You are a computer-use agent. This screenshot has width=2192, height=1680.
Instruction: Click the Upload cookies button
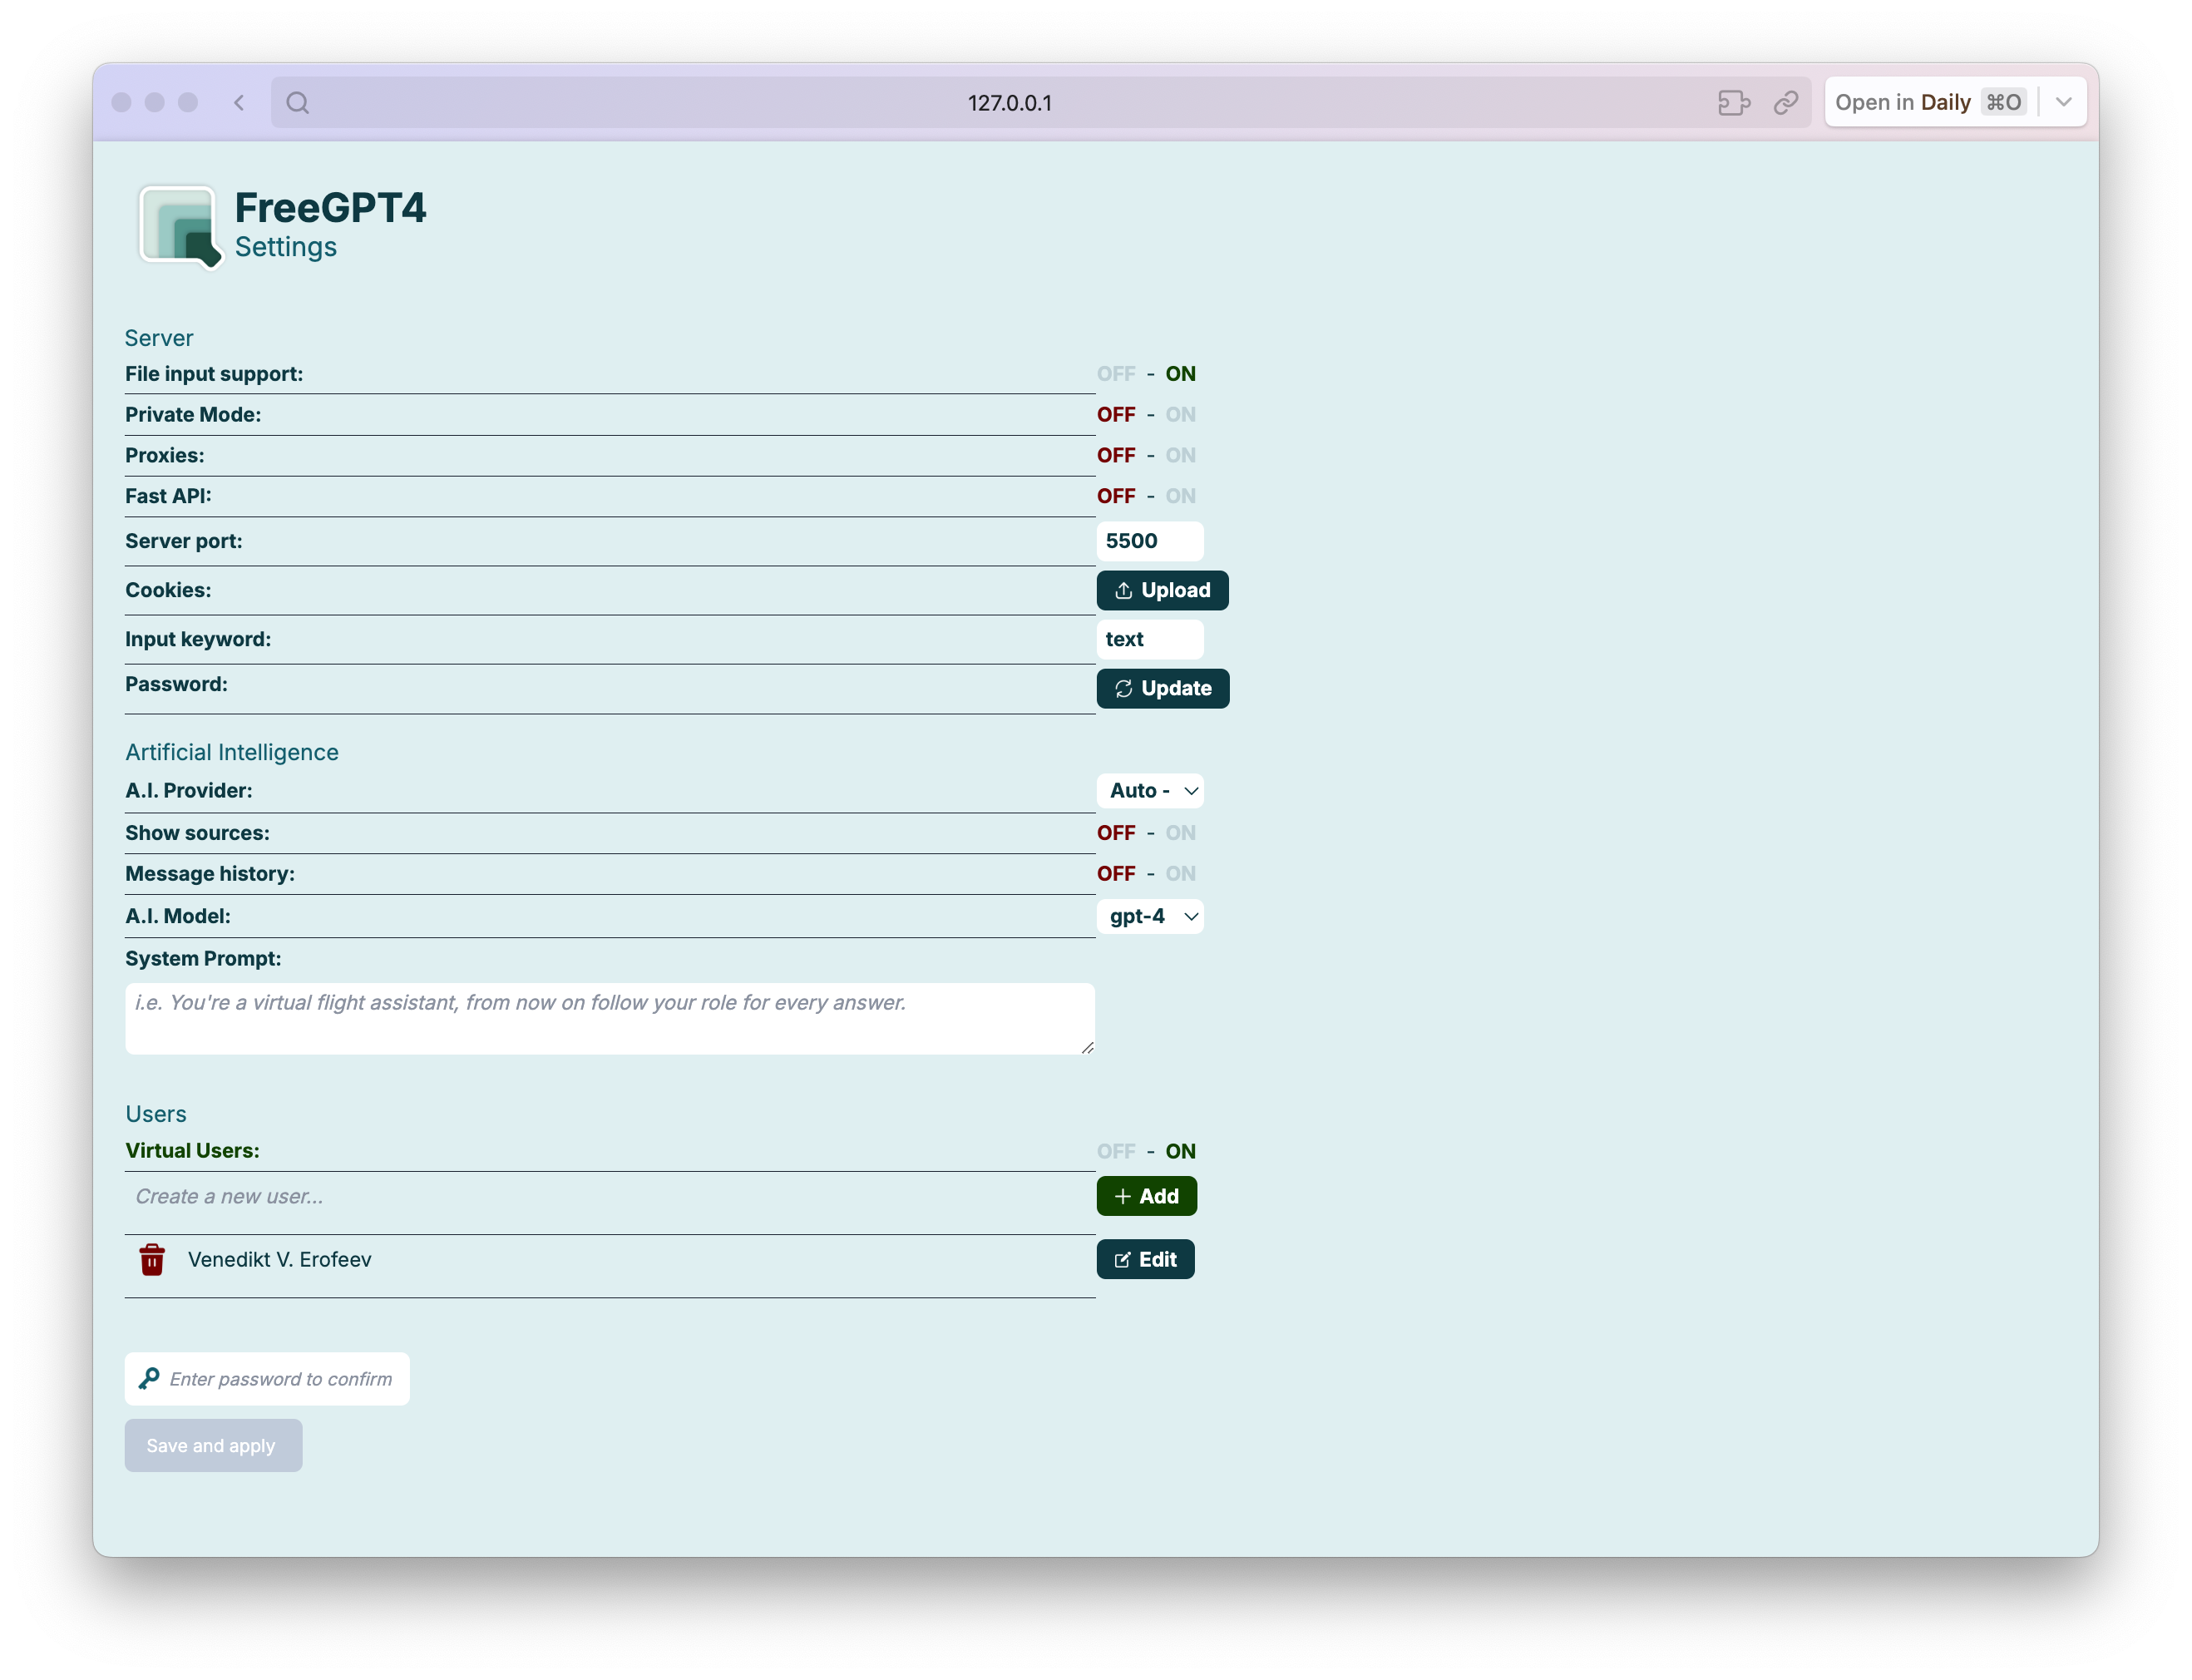1162,590
